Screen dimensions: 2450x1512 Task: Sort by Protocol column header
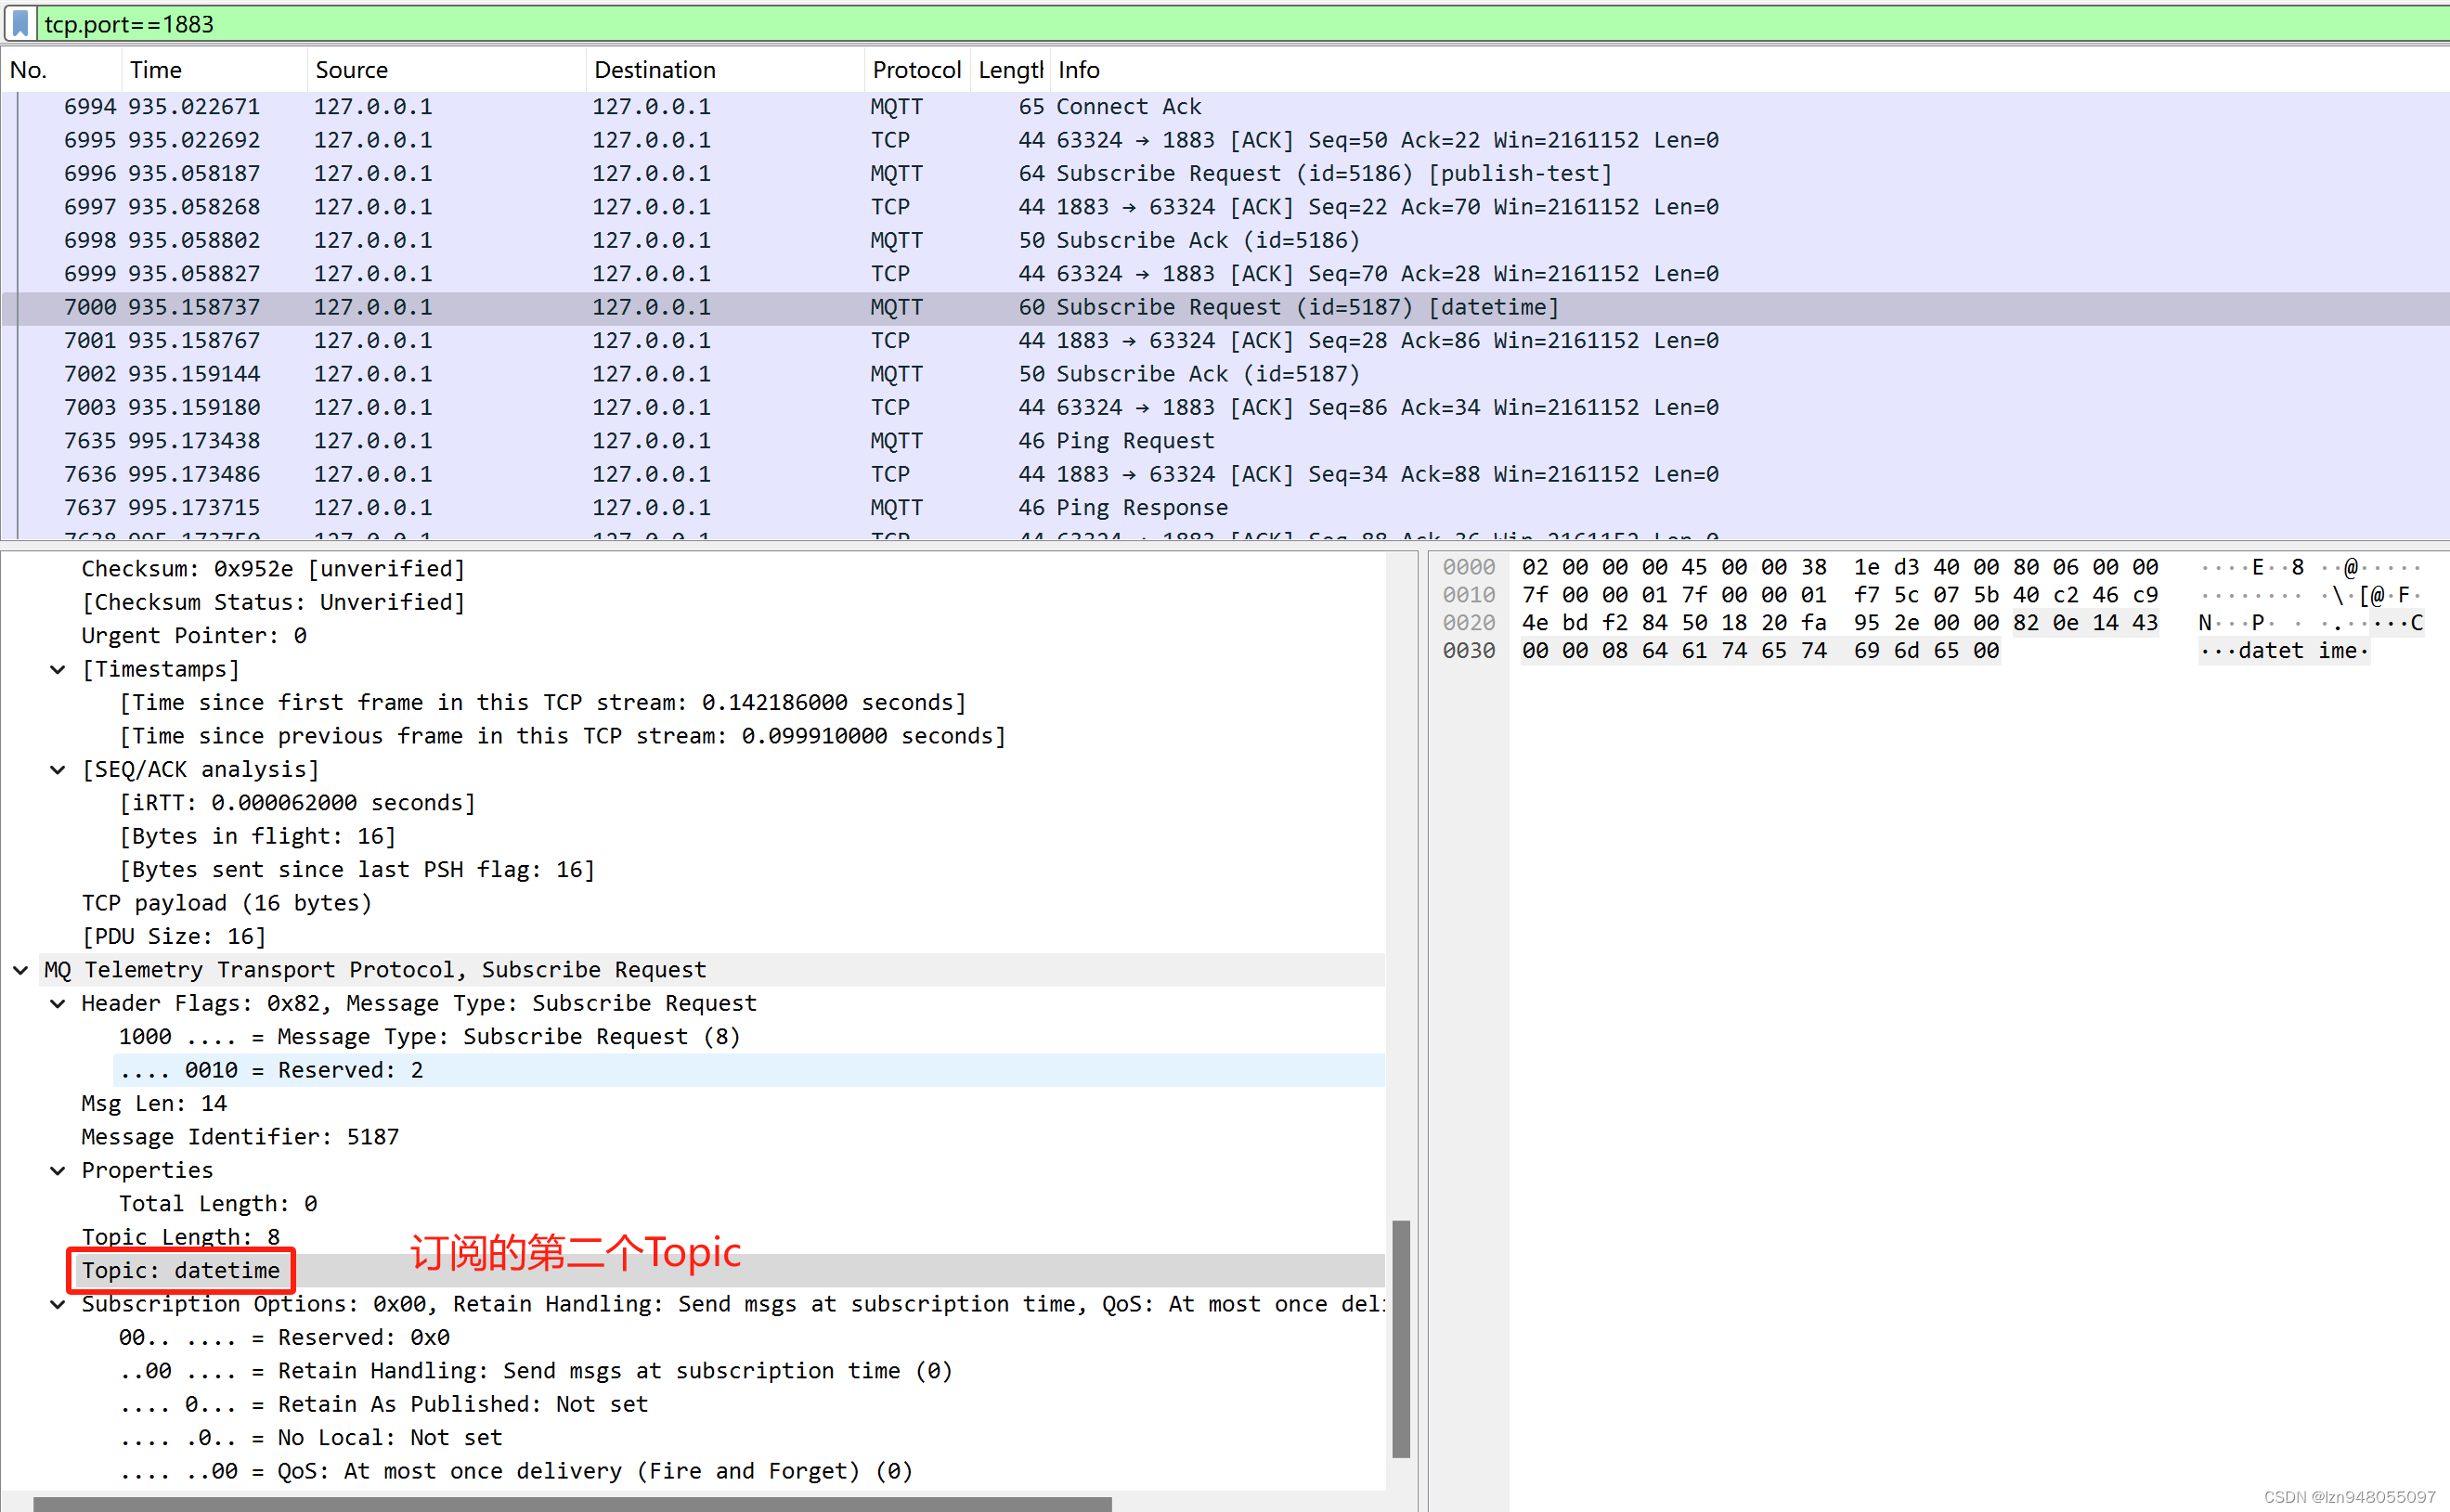[915, 70]
